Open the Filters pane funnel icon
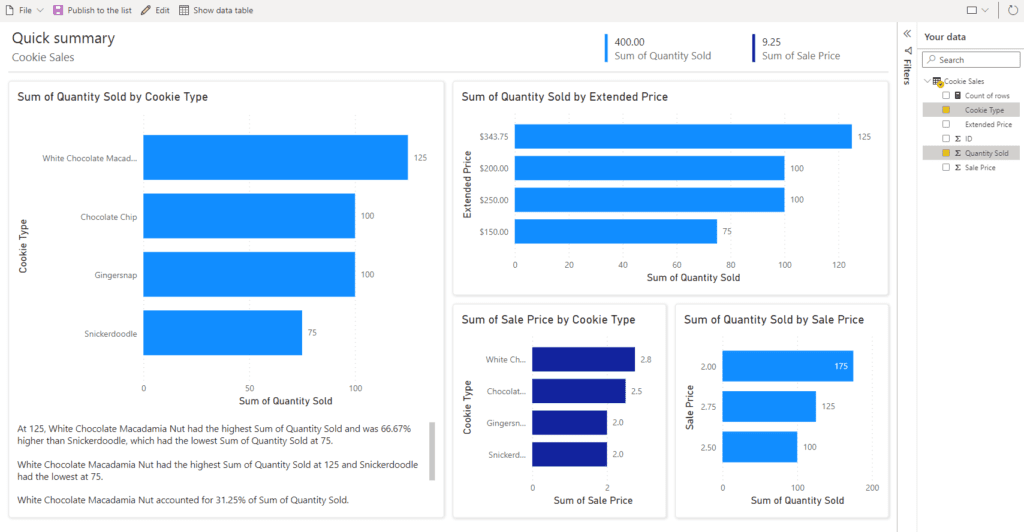1024x532 pixels. 907,51
